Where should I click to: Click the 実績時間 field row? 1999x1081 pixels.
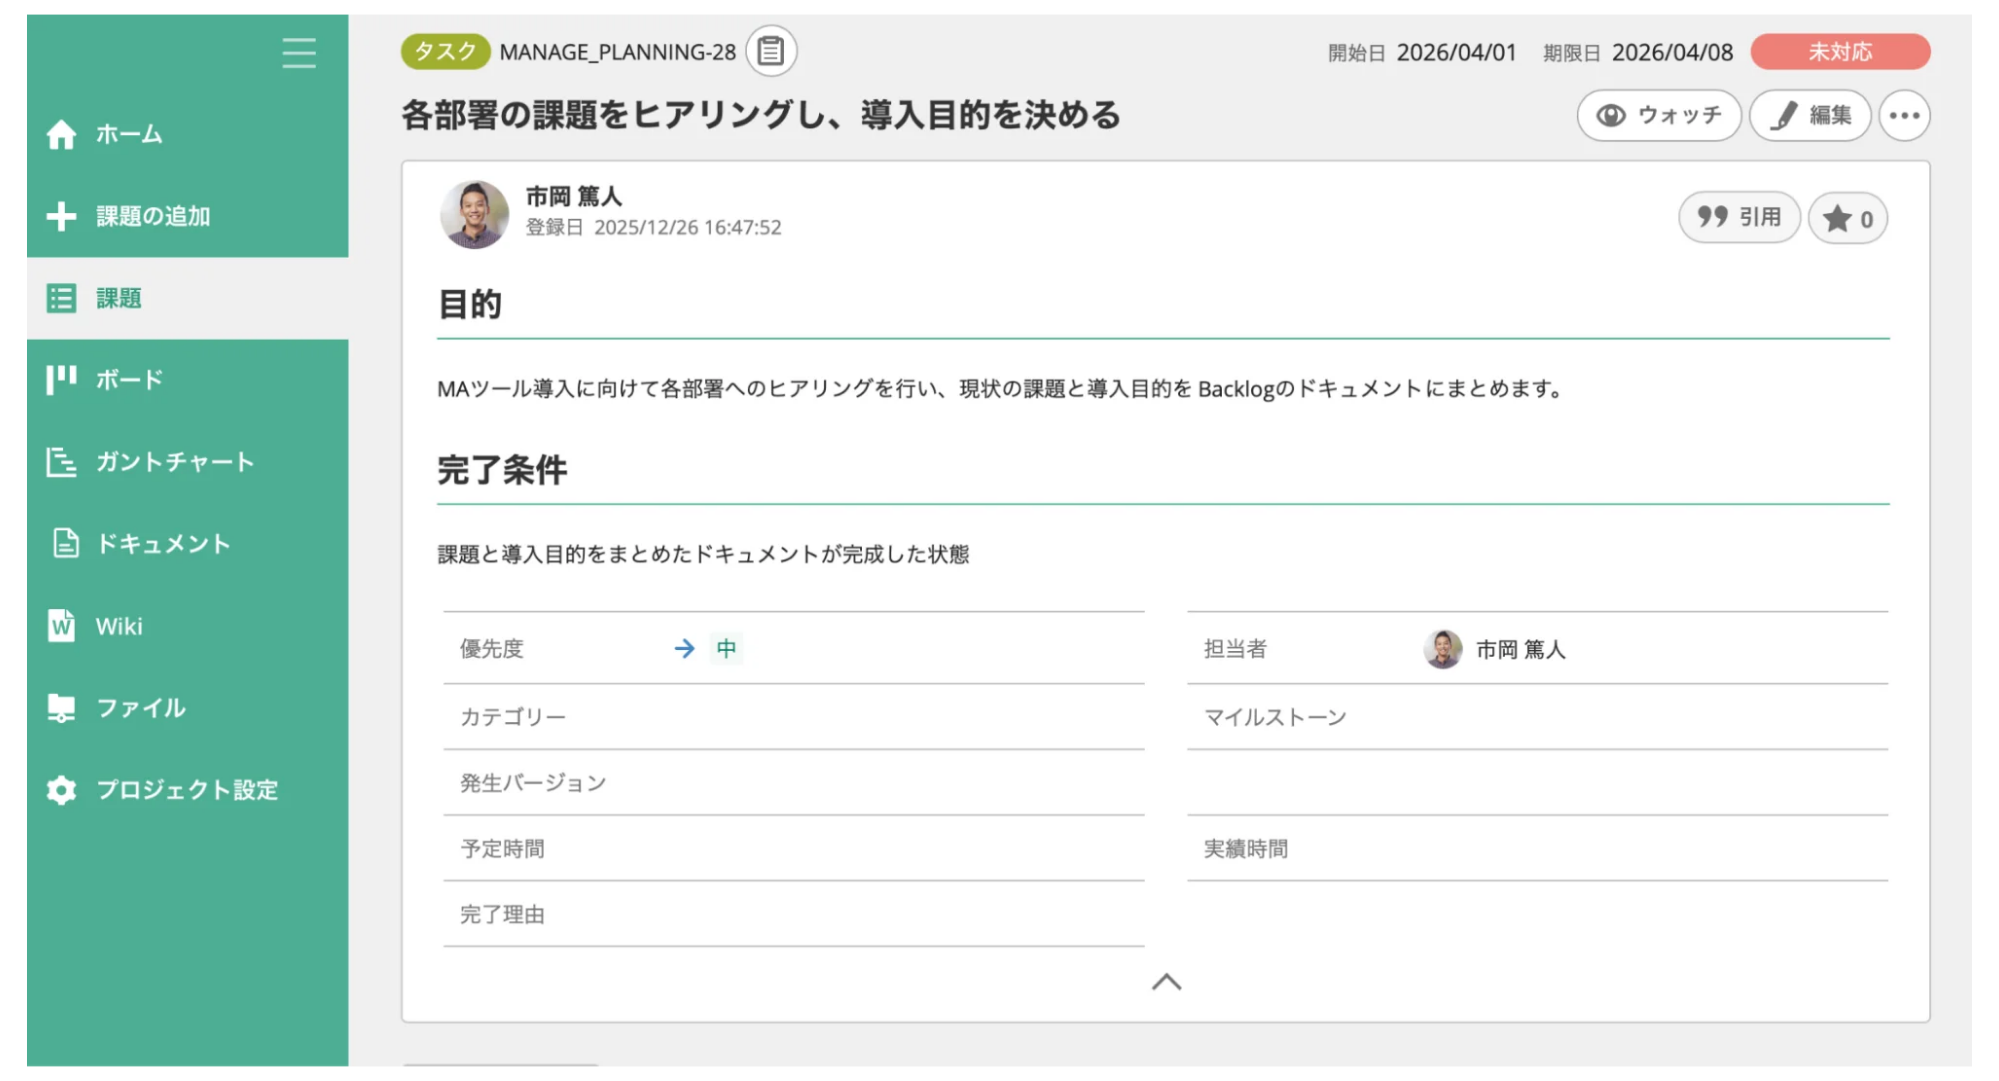[x=1538, y=849]
